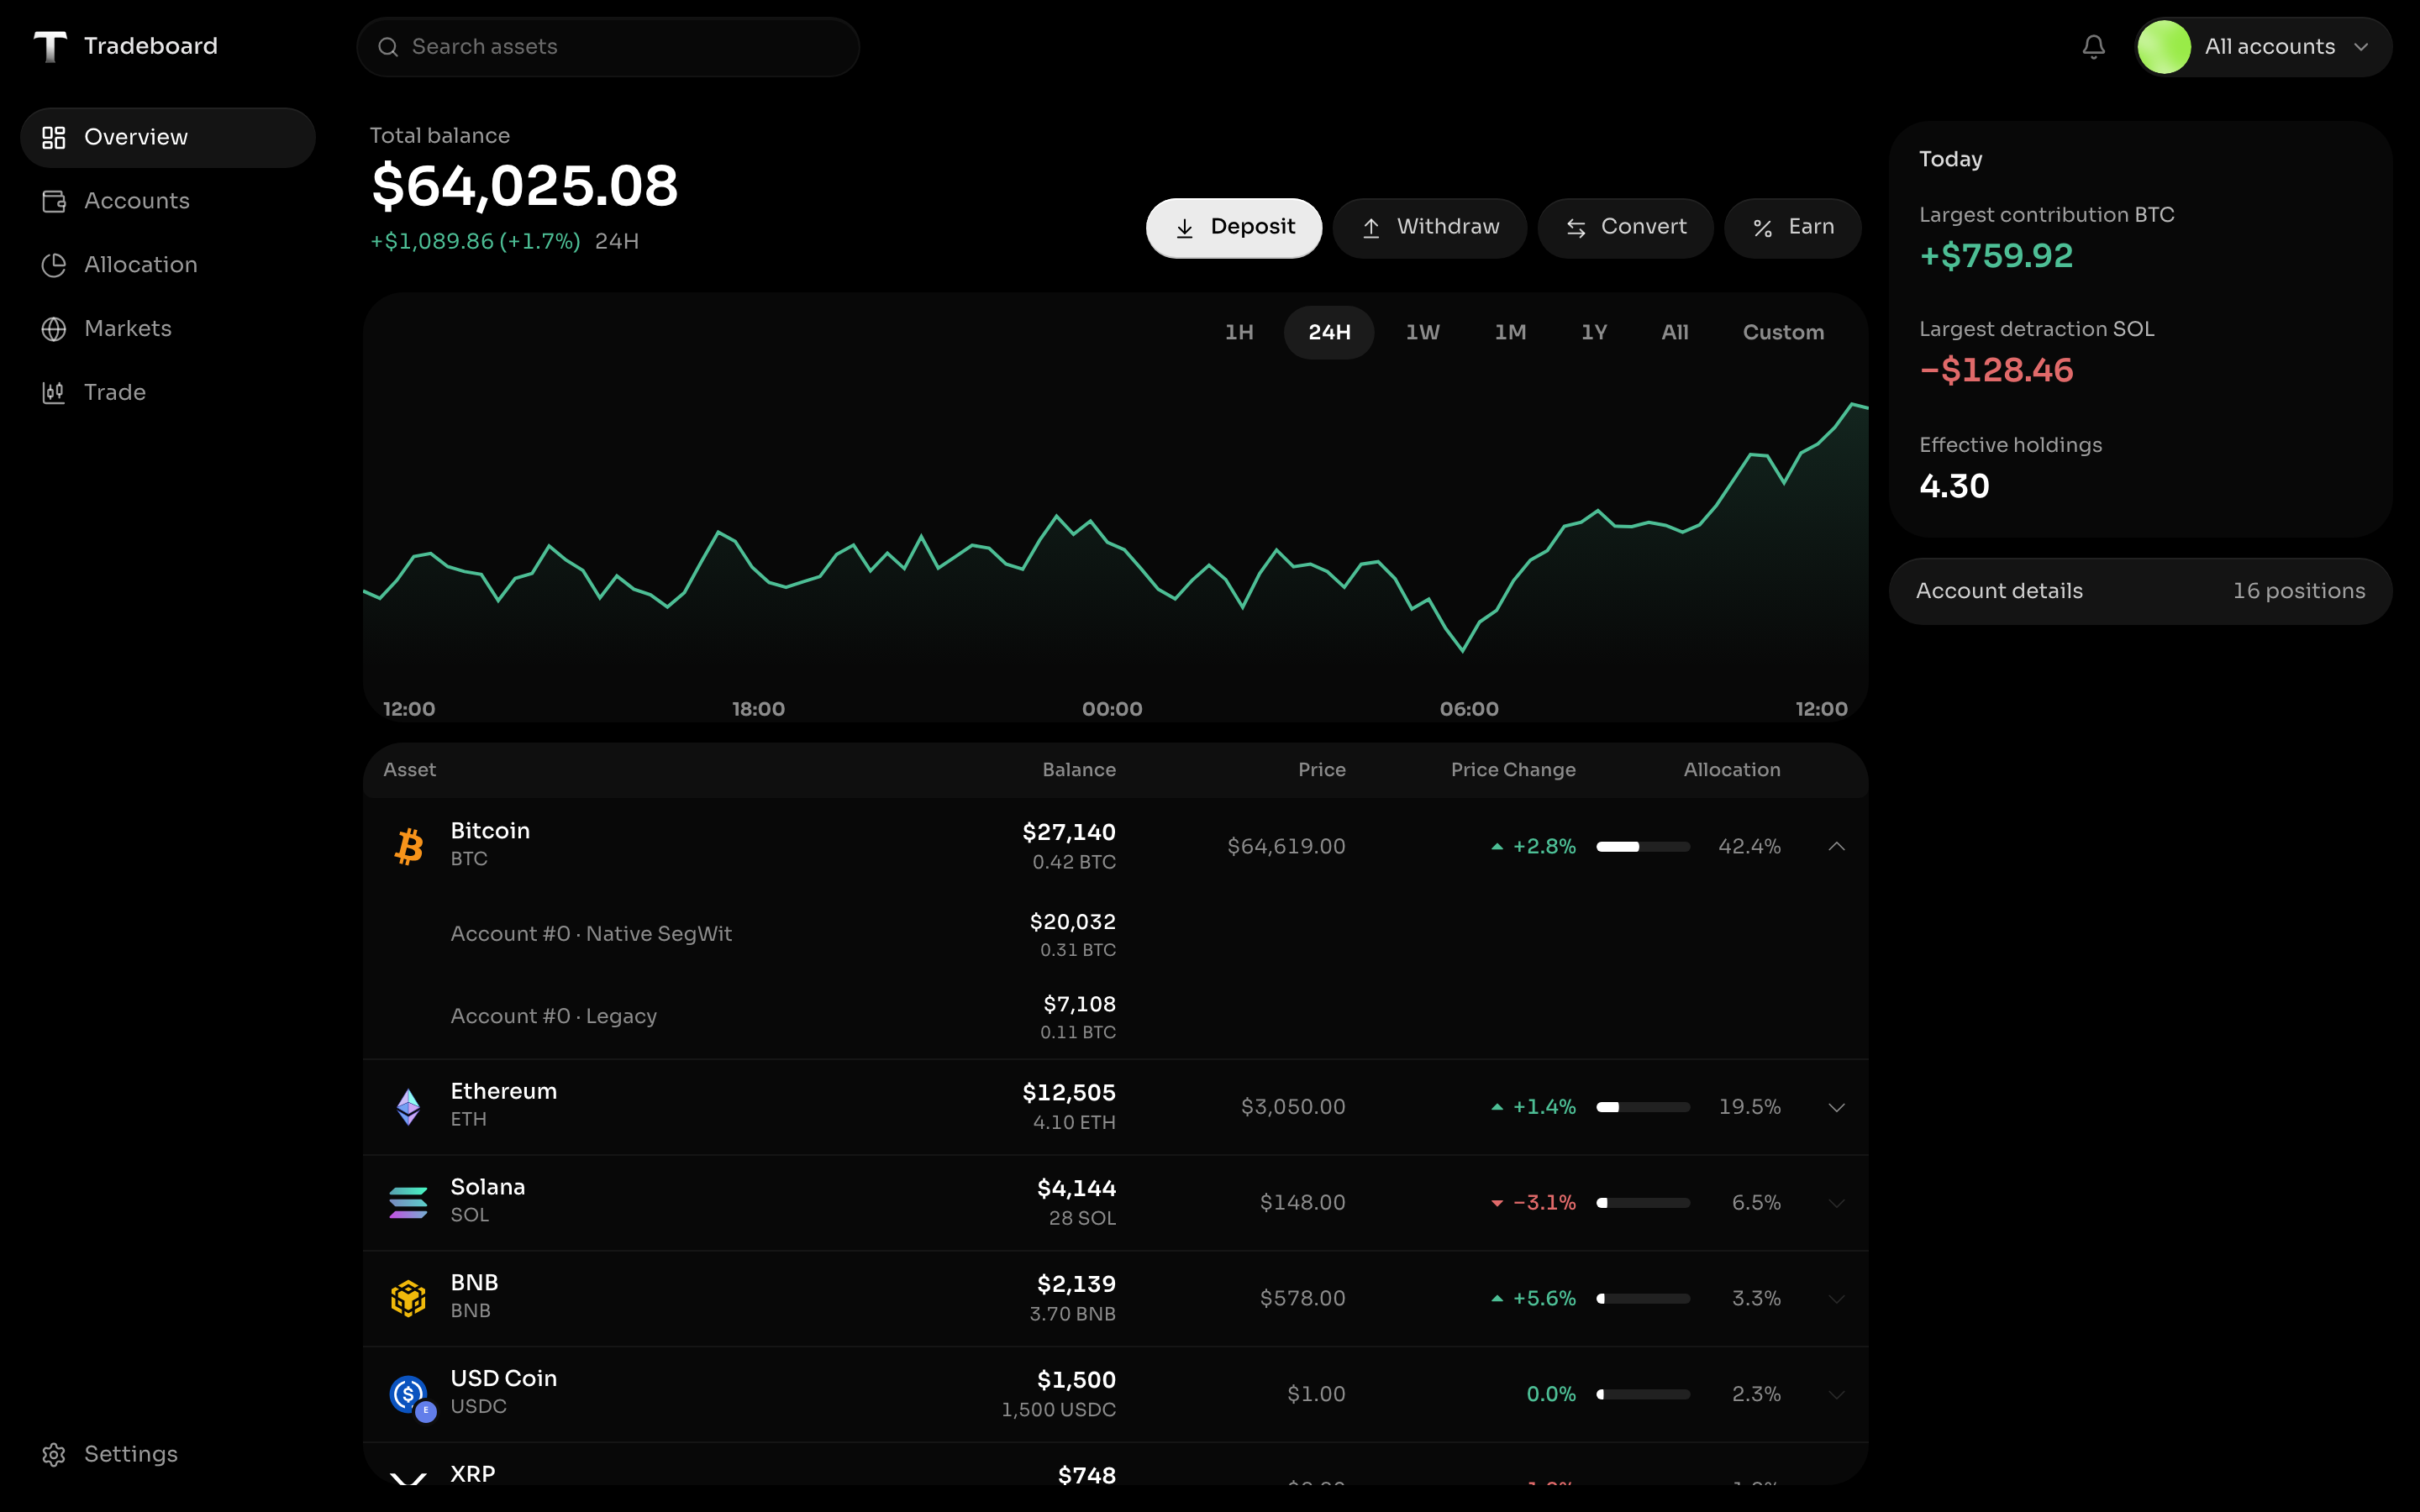
Task: Select Account #0 · Native SegWit row
Action: (x=1115, y=935)
